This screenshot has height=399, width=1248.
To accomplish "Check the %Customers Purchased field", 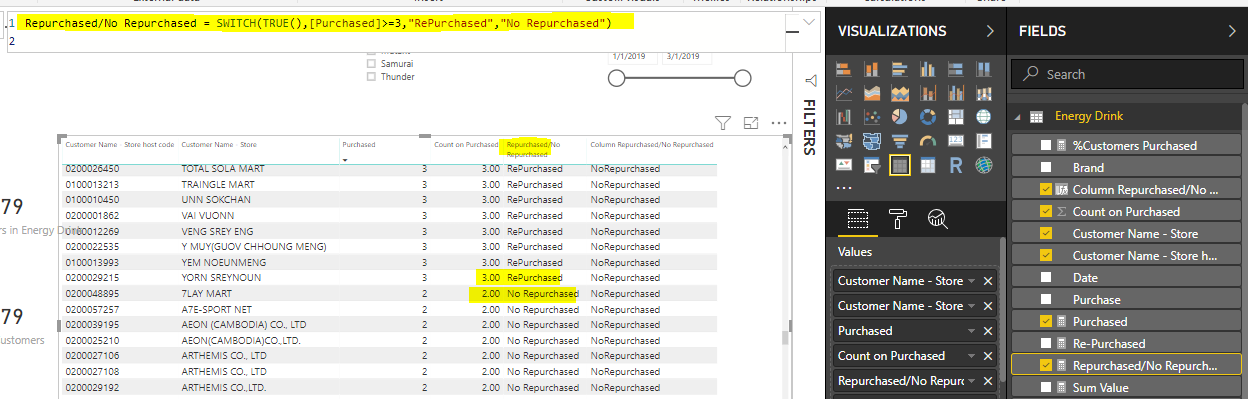I will (x=1046, y=145).
